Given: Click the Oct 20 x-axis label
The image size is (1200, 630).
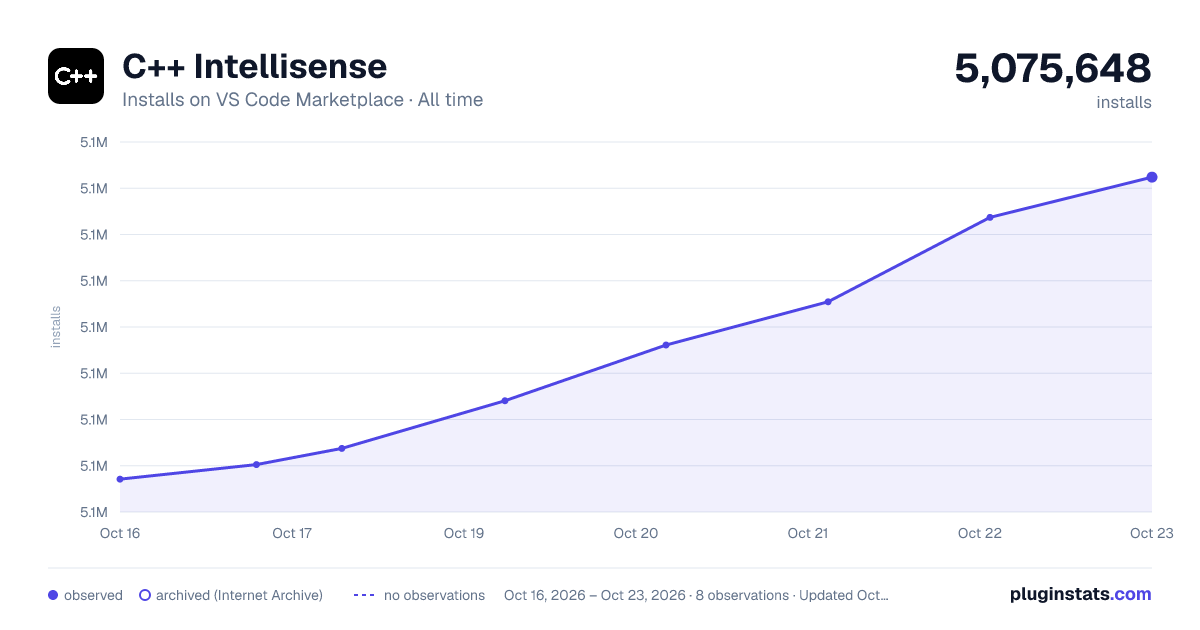Looking at the screenshot, I should (636, 533).
